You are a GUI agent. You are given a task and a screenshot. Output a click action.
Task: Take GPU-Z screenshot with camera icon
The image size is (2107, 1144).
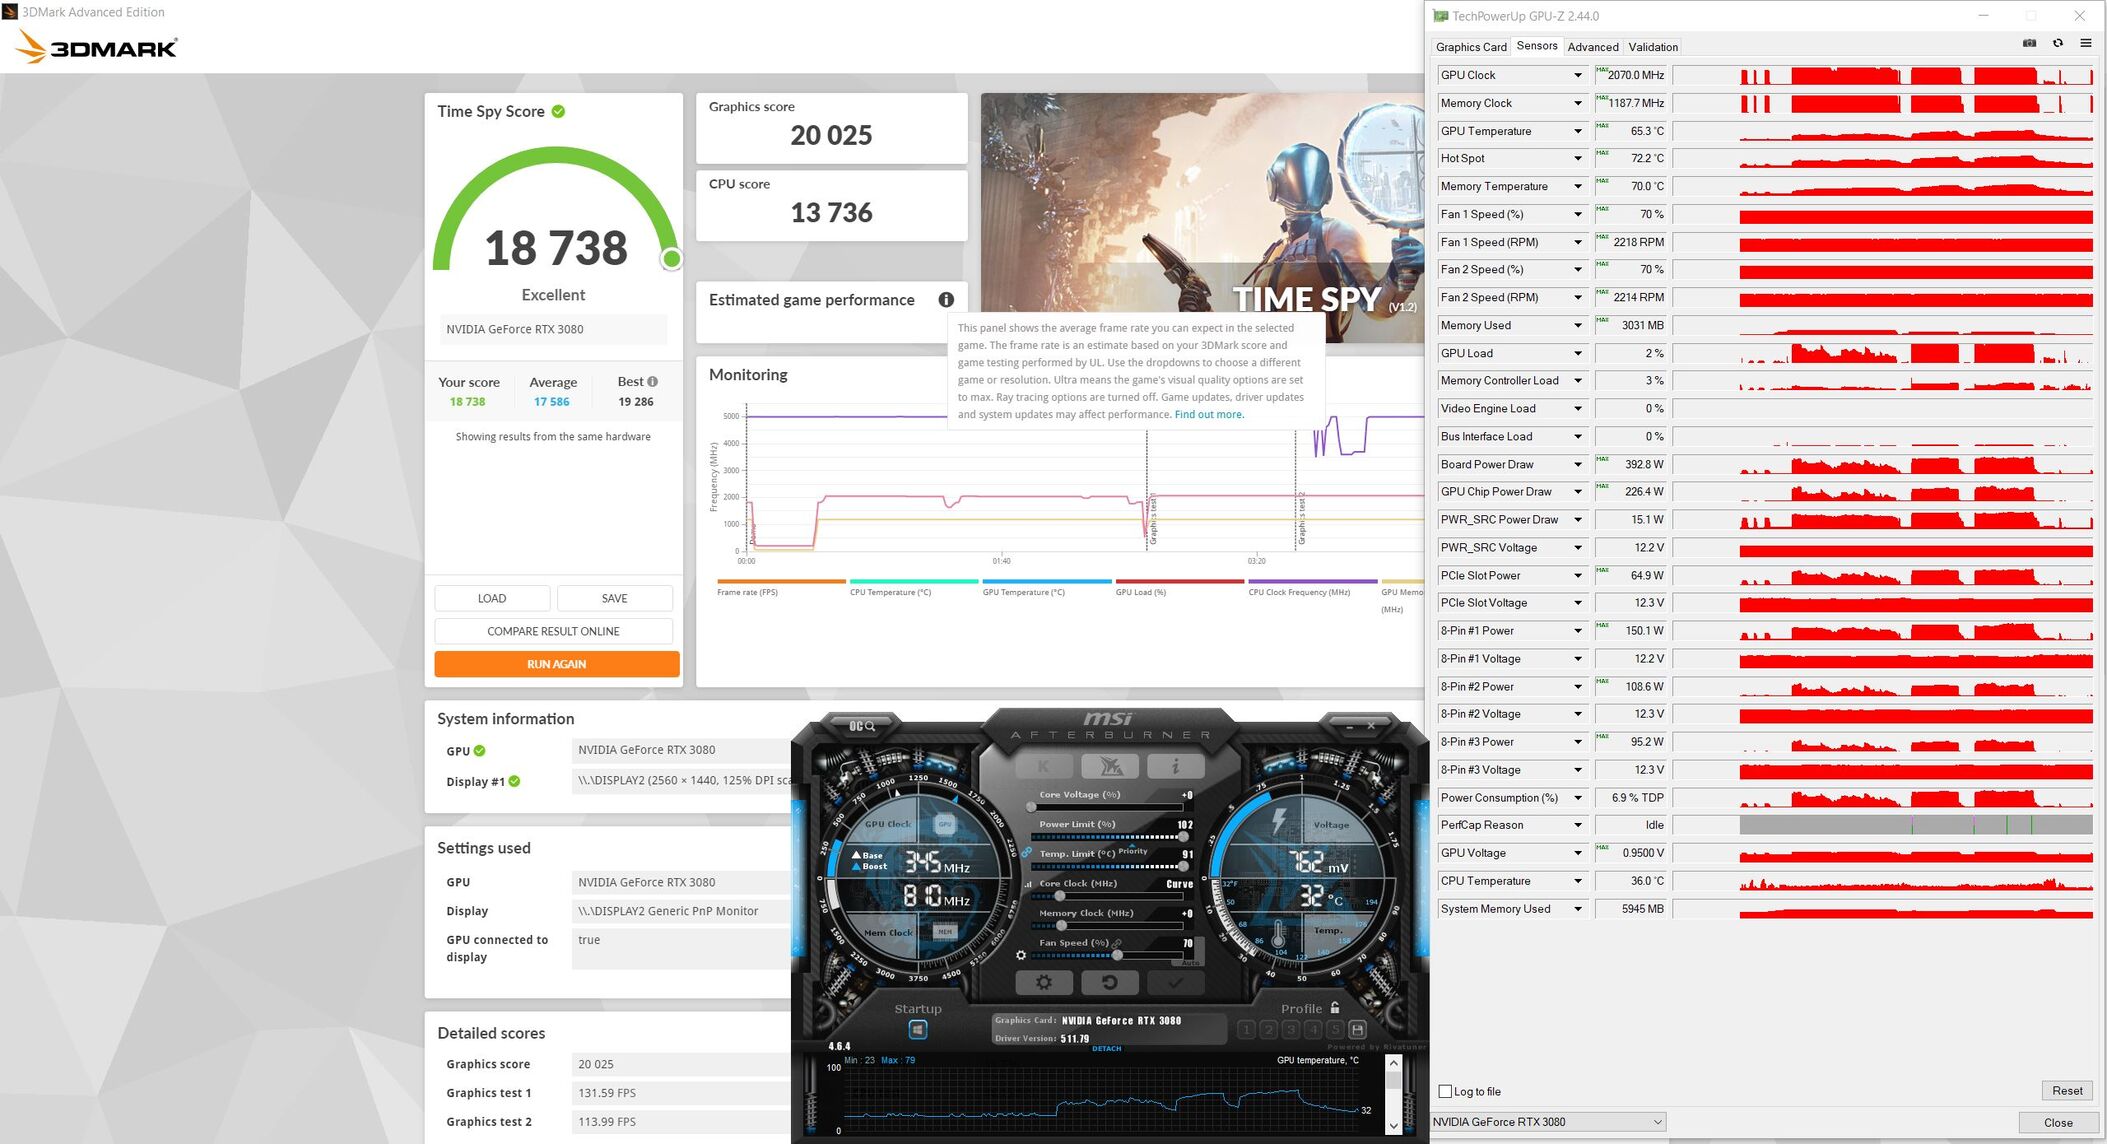tap(2029, 43)
